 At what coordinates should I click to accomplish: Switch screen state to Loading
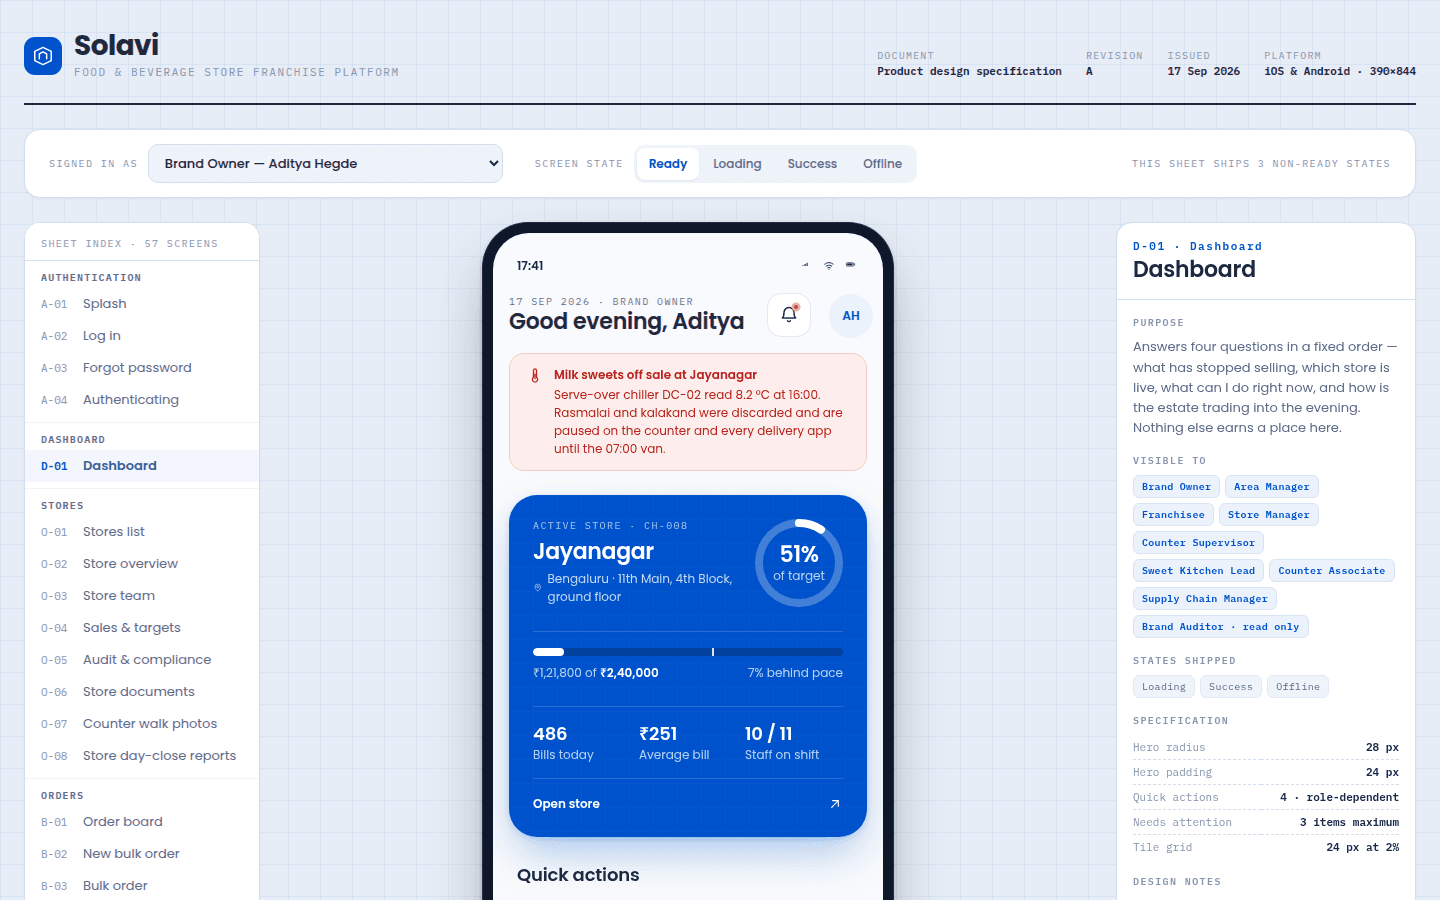pos(737,164)
